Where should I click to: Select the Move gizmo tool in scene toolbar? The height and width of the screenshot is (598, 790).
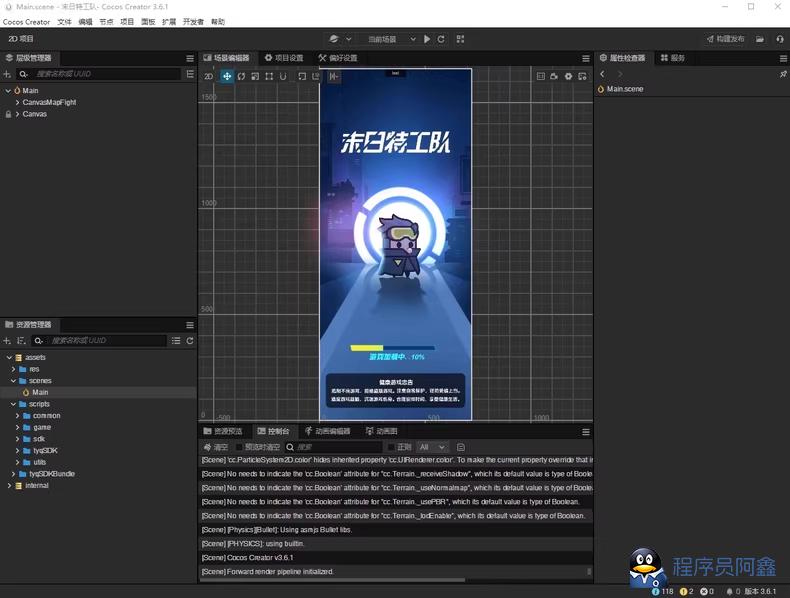[227, 76]
